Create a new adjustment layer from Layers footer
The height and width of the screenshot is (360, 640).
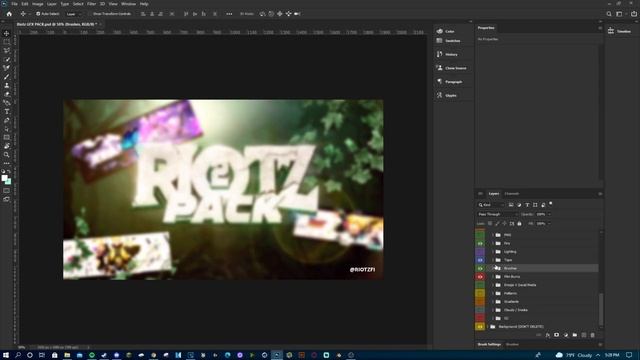pos(566,335)
